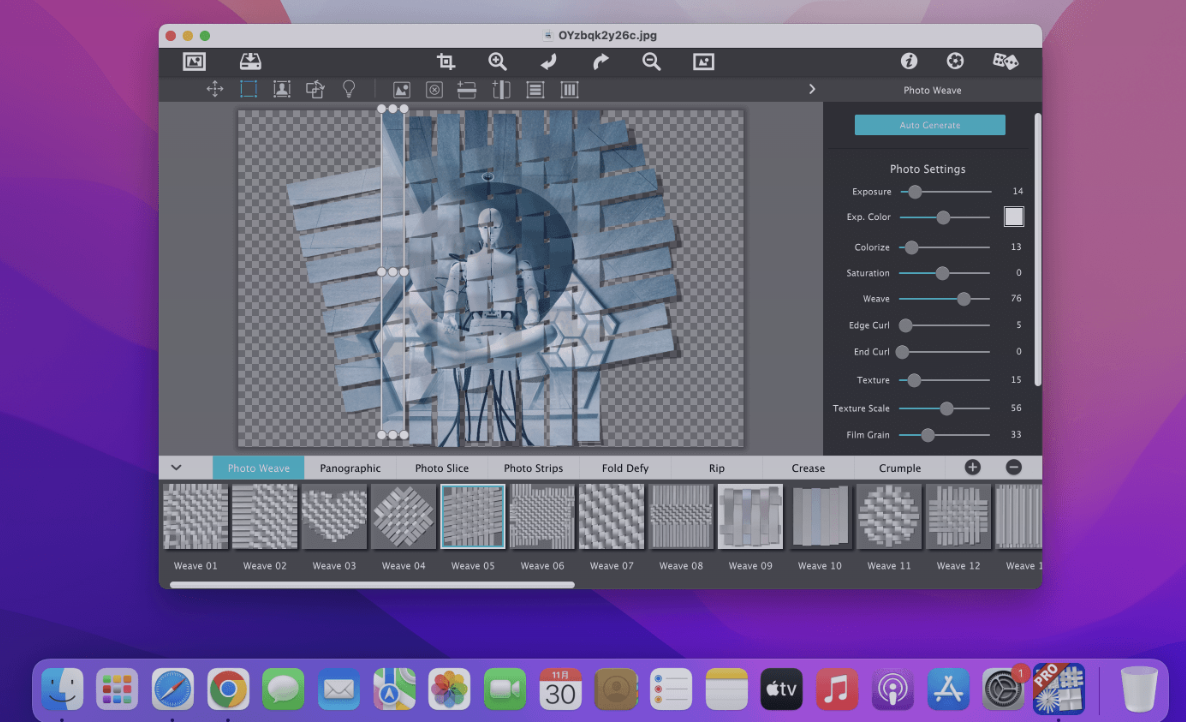Click the fit image to window icon
1186x722 pixels.
[x=703, y=62]
